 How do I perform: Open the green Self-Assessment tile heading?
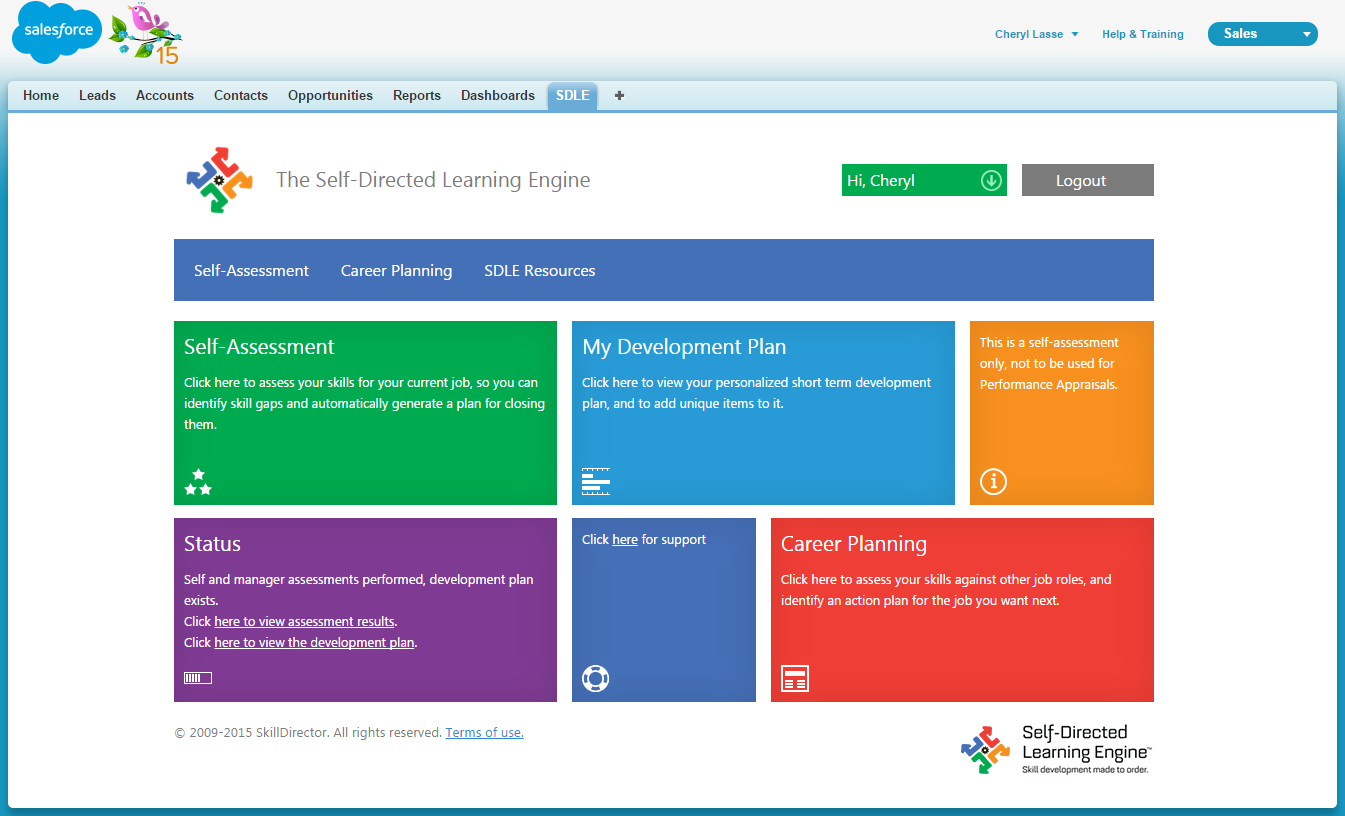coord(259,347)
